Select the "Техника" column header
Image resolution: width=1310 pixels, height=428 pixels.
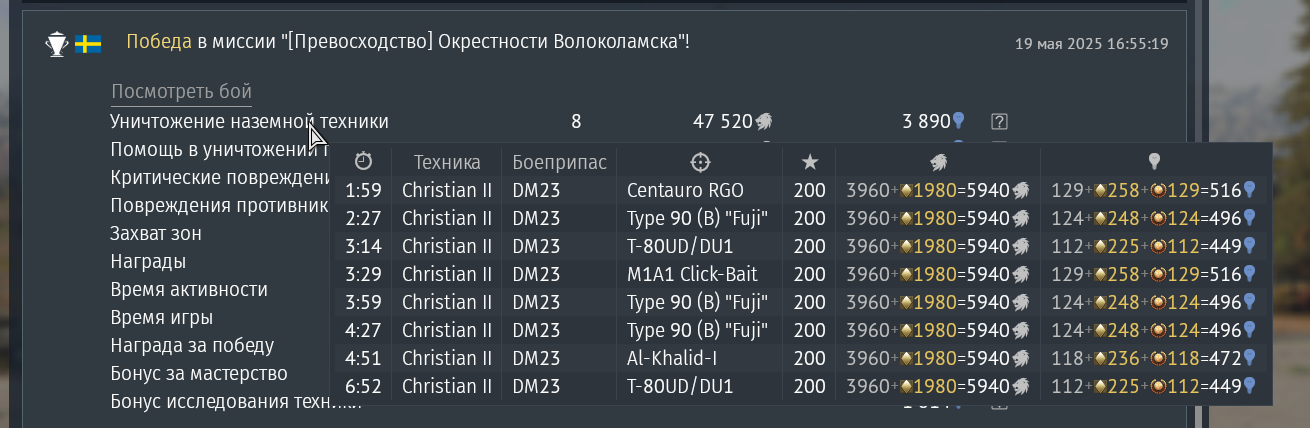[x=447, y=162]
